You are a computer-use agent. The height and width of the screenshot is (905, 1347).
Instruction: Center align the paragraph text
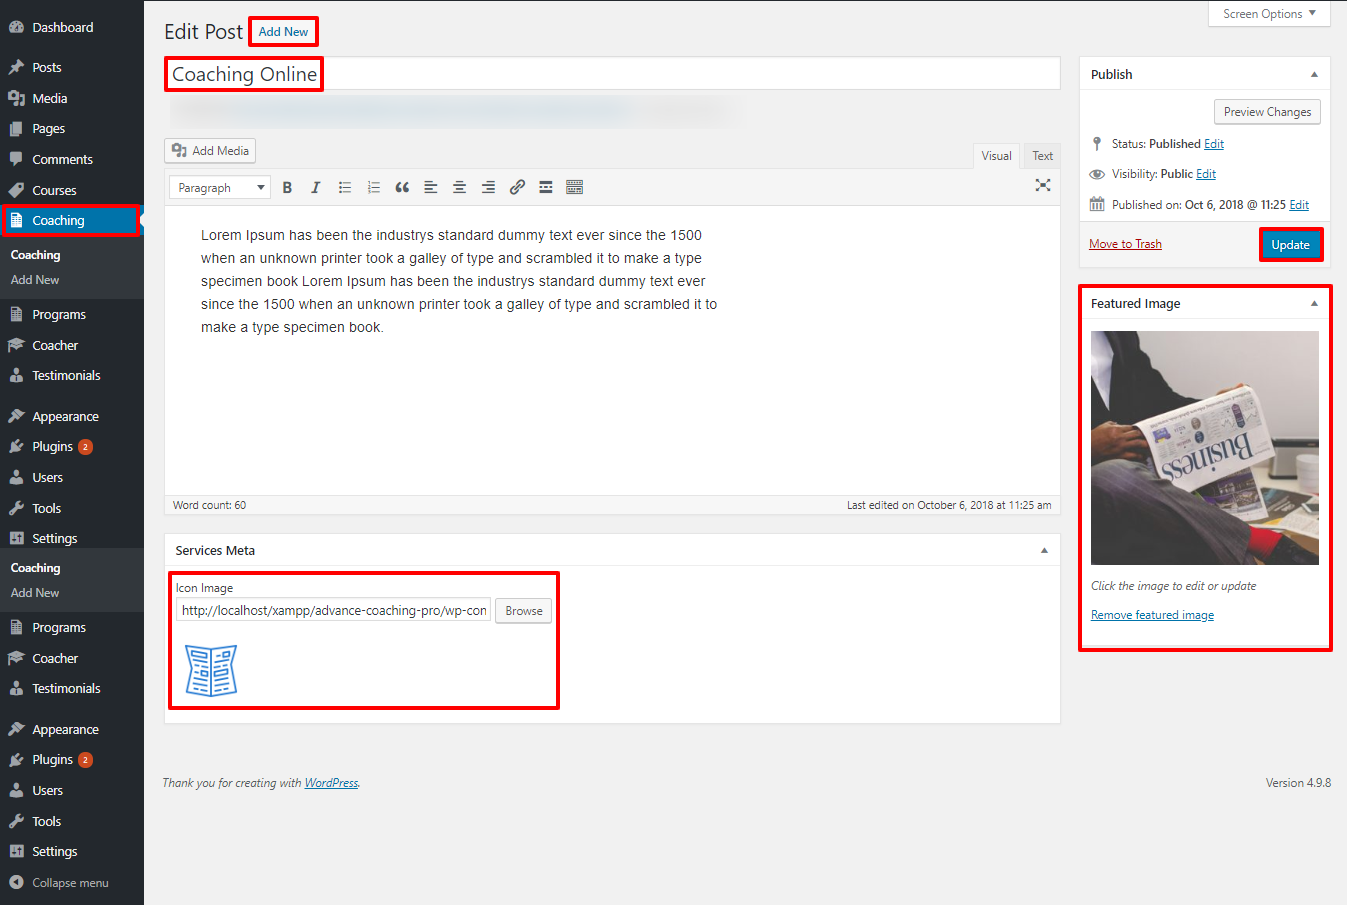(459, 187)
